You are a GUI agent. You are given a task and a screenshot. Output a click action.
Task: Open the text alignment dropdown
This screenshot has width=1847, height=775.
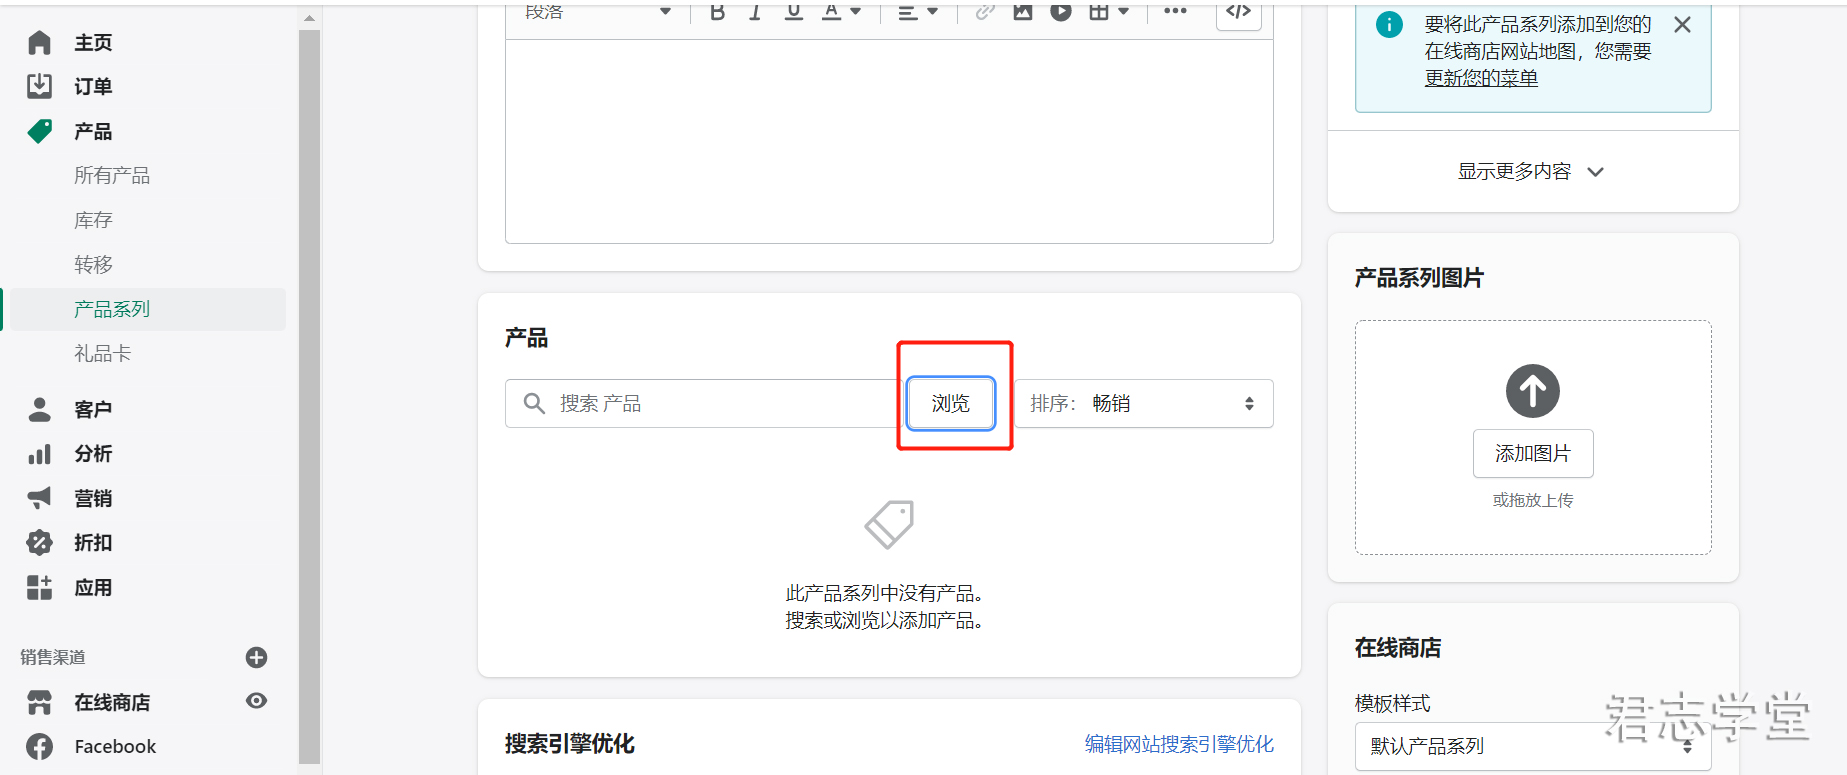coord(917,12)
